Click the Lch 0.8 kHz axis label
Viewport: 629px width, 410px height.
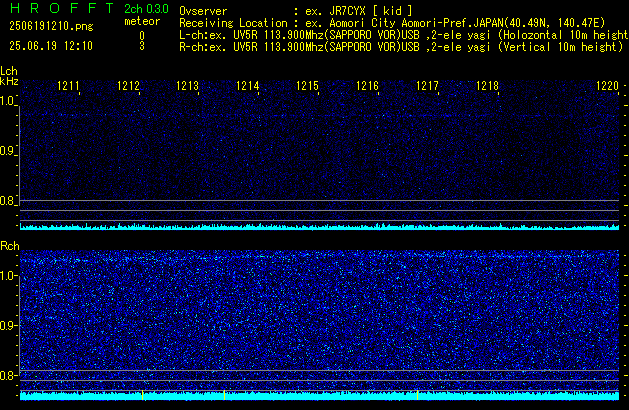click(x=7, y=201)
